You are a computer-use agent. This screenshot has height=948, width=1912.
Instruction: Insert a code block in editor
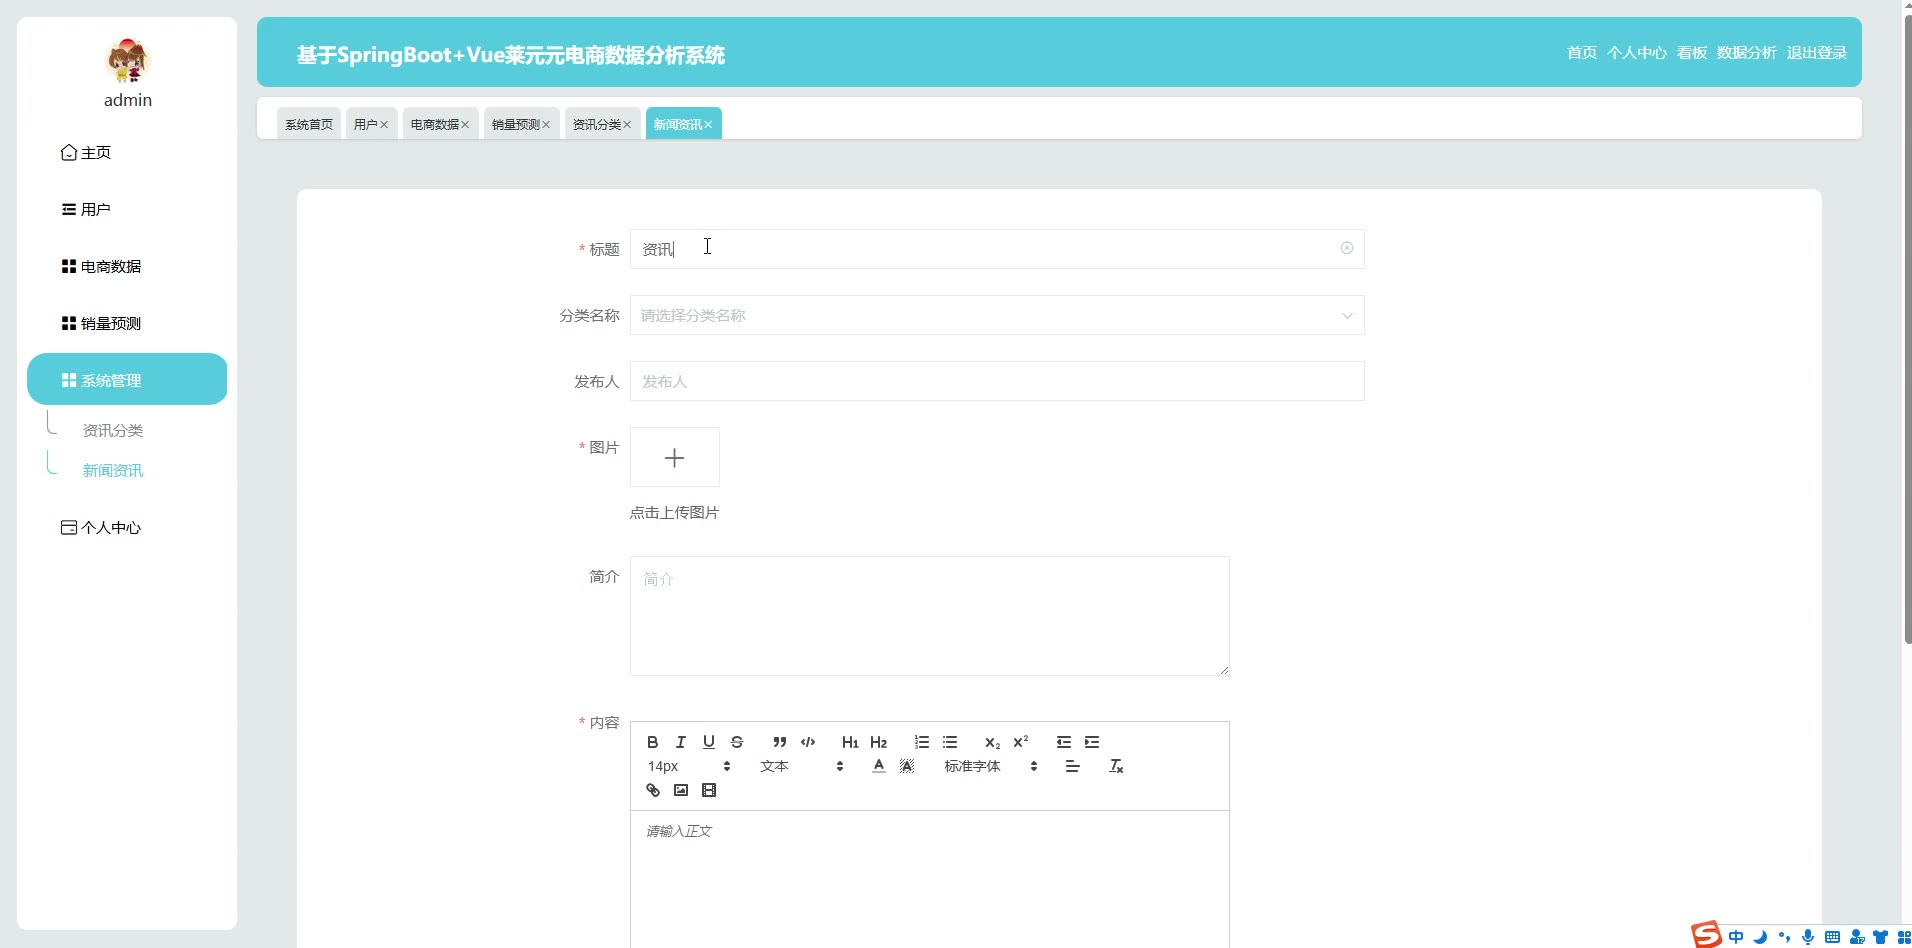pyautogui.click(x=808, y=742)
